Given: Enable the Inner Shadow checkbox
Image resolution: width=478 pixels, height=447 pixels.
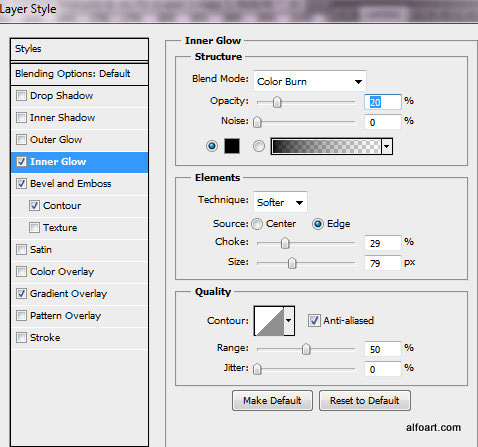Looking at the screenshot, I should 21,118.
